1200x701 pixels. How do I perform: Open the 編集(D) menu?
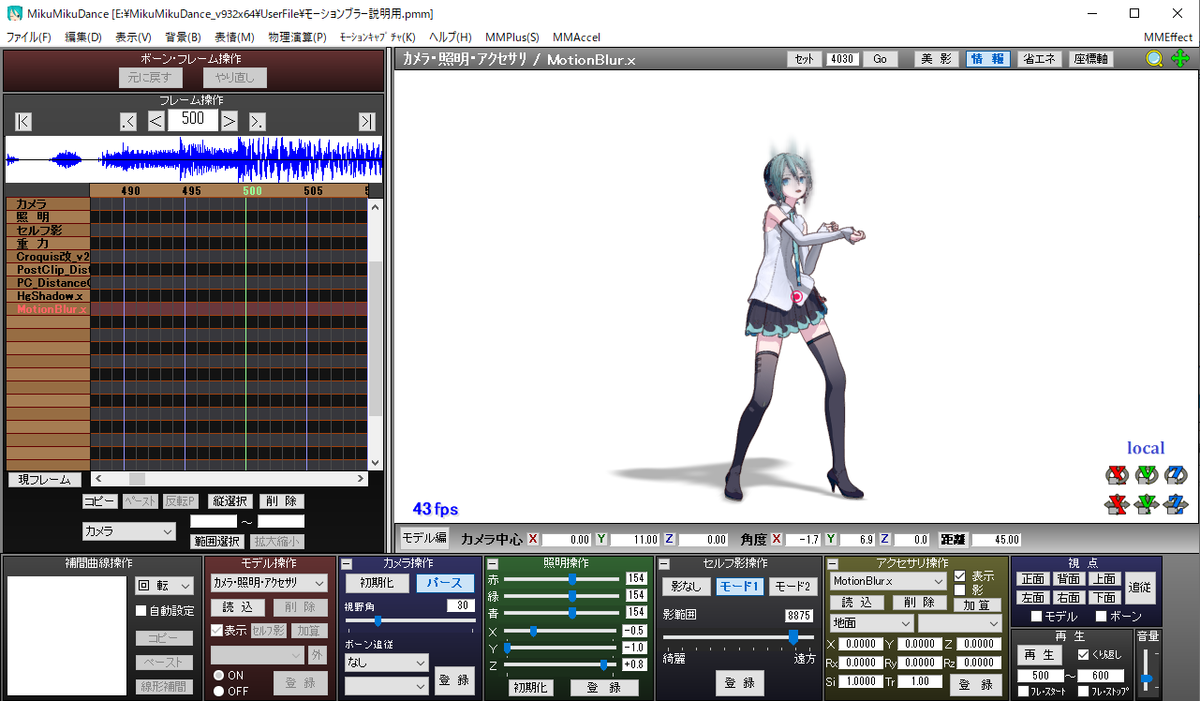point(83,37)
